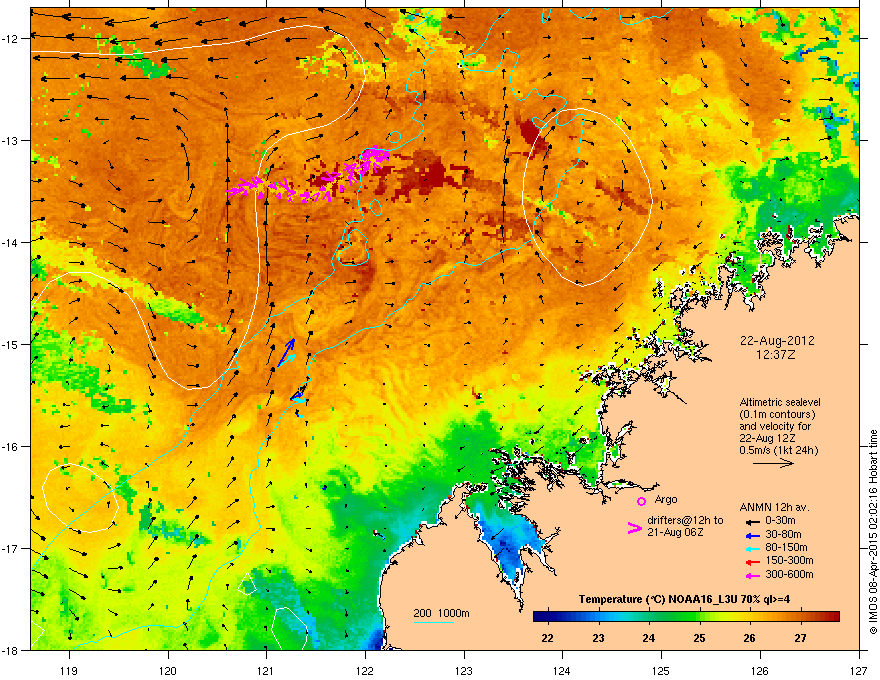Image resolution: width=880 pixels, height=680 pixels.
Task: Click the longitude axis label '126'
Action: [x=760, y=670]
